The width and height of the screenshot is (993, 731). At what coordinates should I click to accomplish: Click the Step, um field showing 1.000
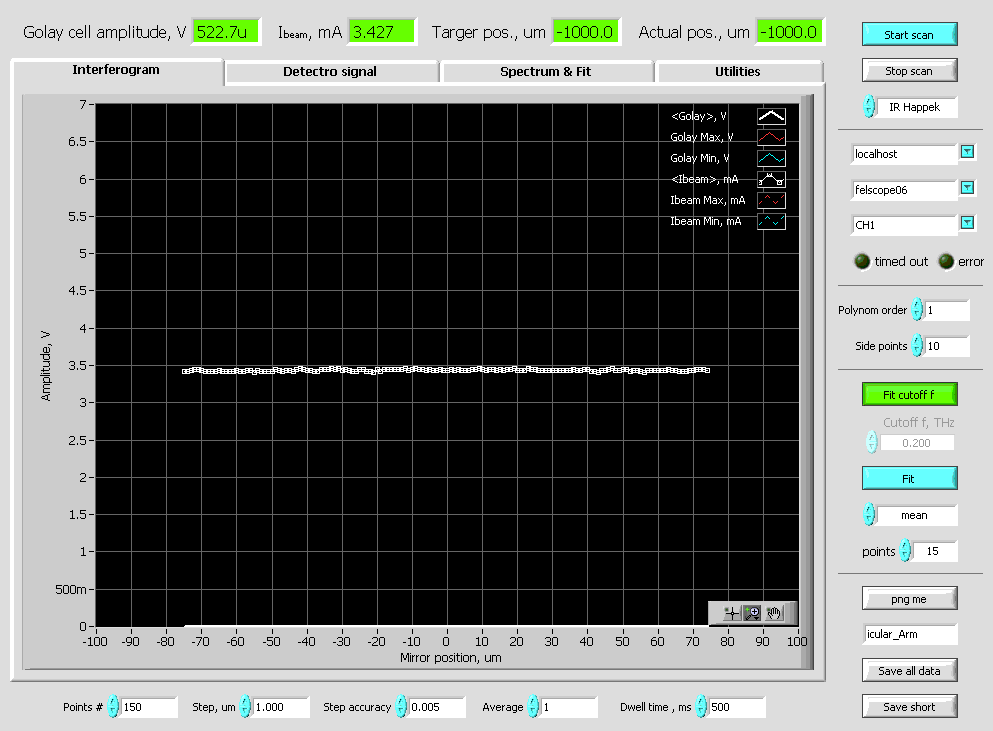click(x=281, y=707)
